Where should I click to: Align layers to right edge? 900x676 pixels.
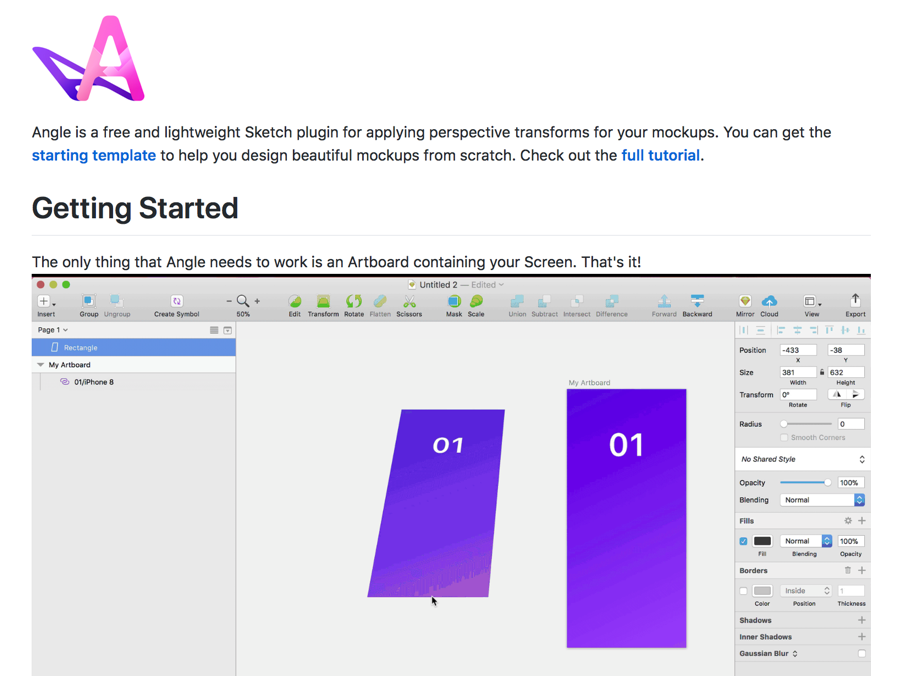813,330
